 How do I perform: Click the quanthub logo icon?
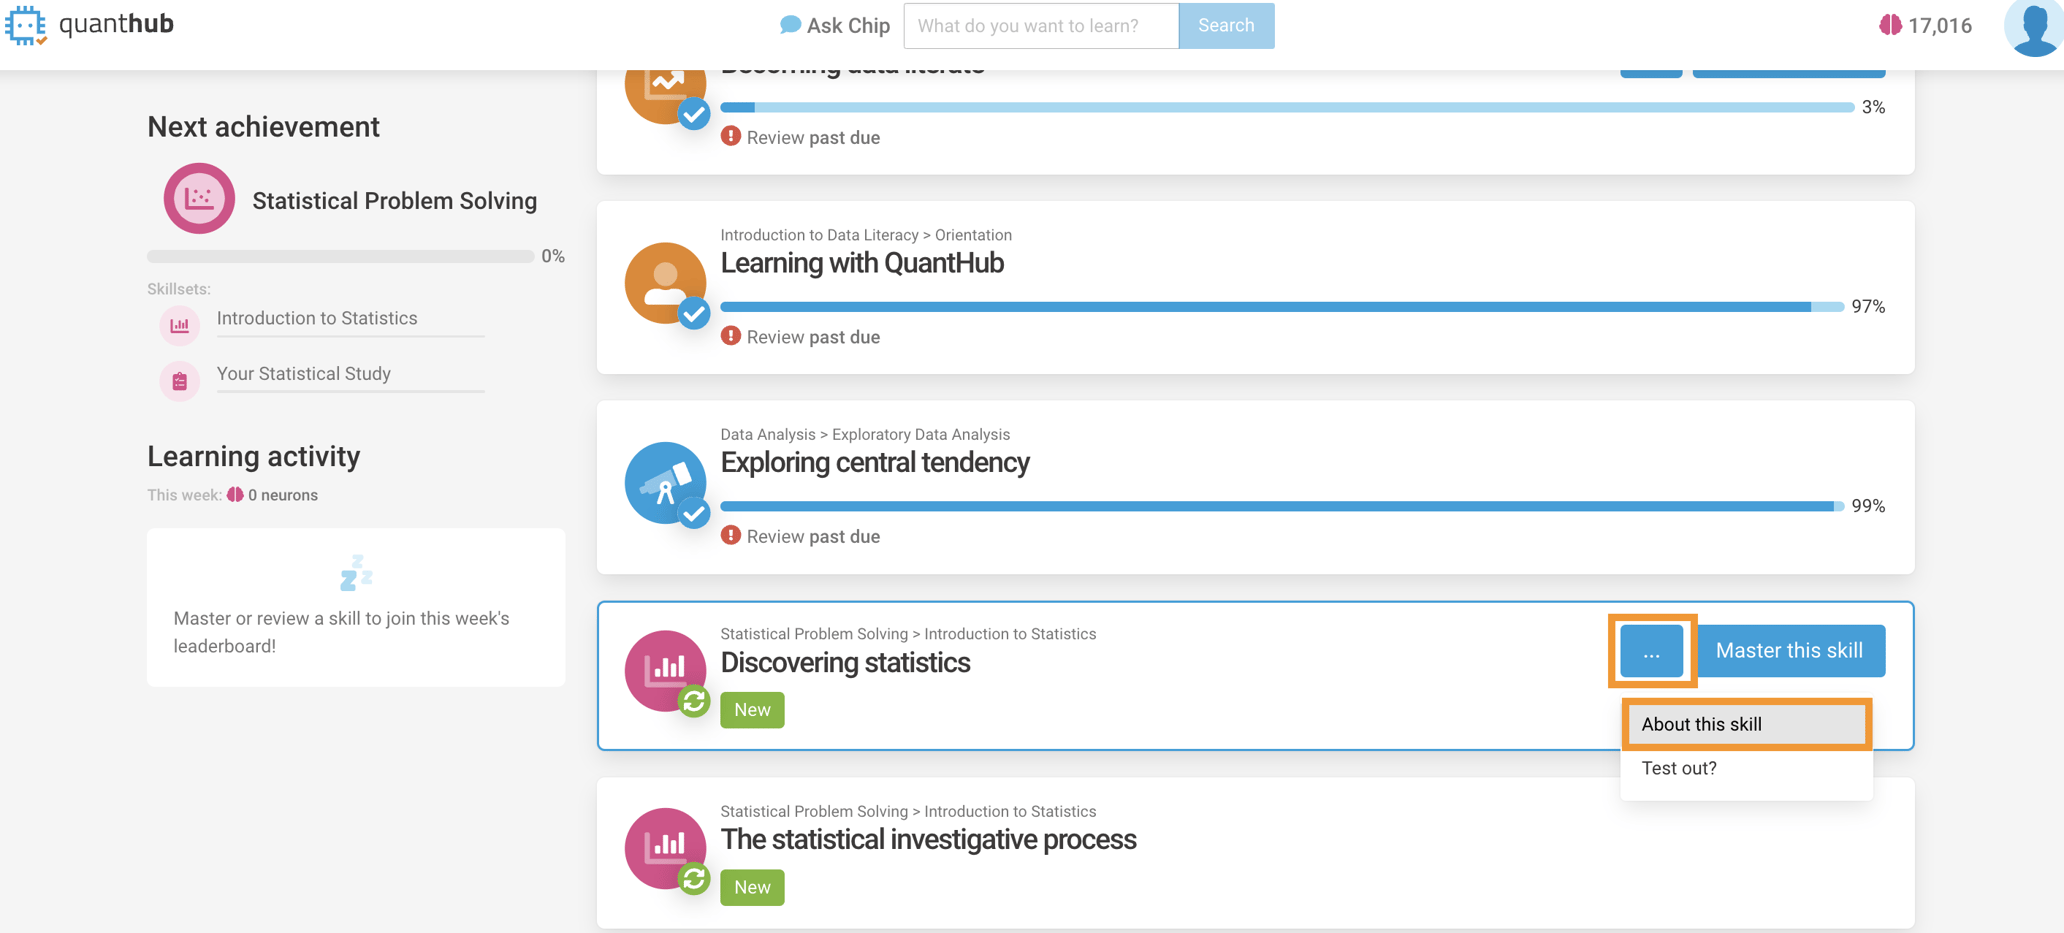click(25, 25)
